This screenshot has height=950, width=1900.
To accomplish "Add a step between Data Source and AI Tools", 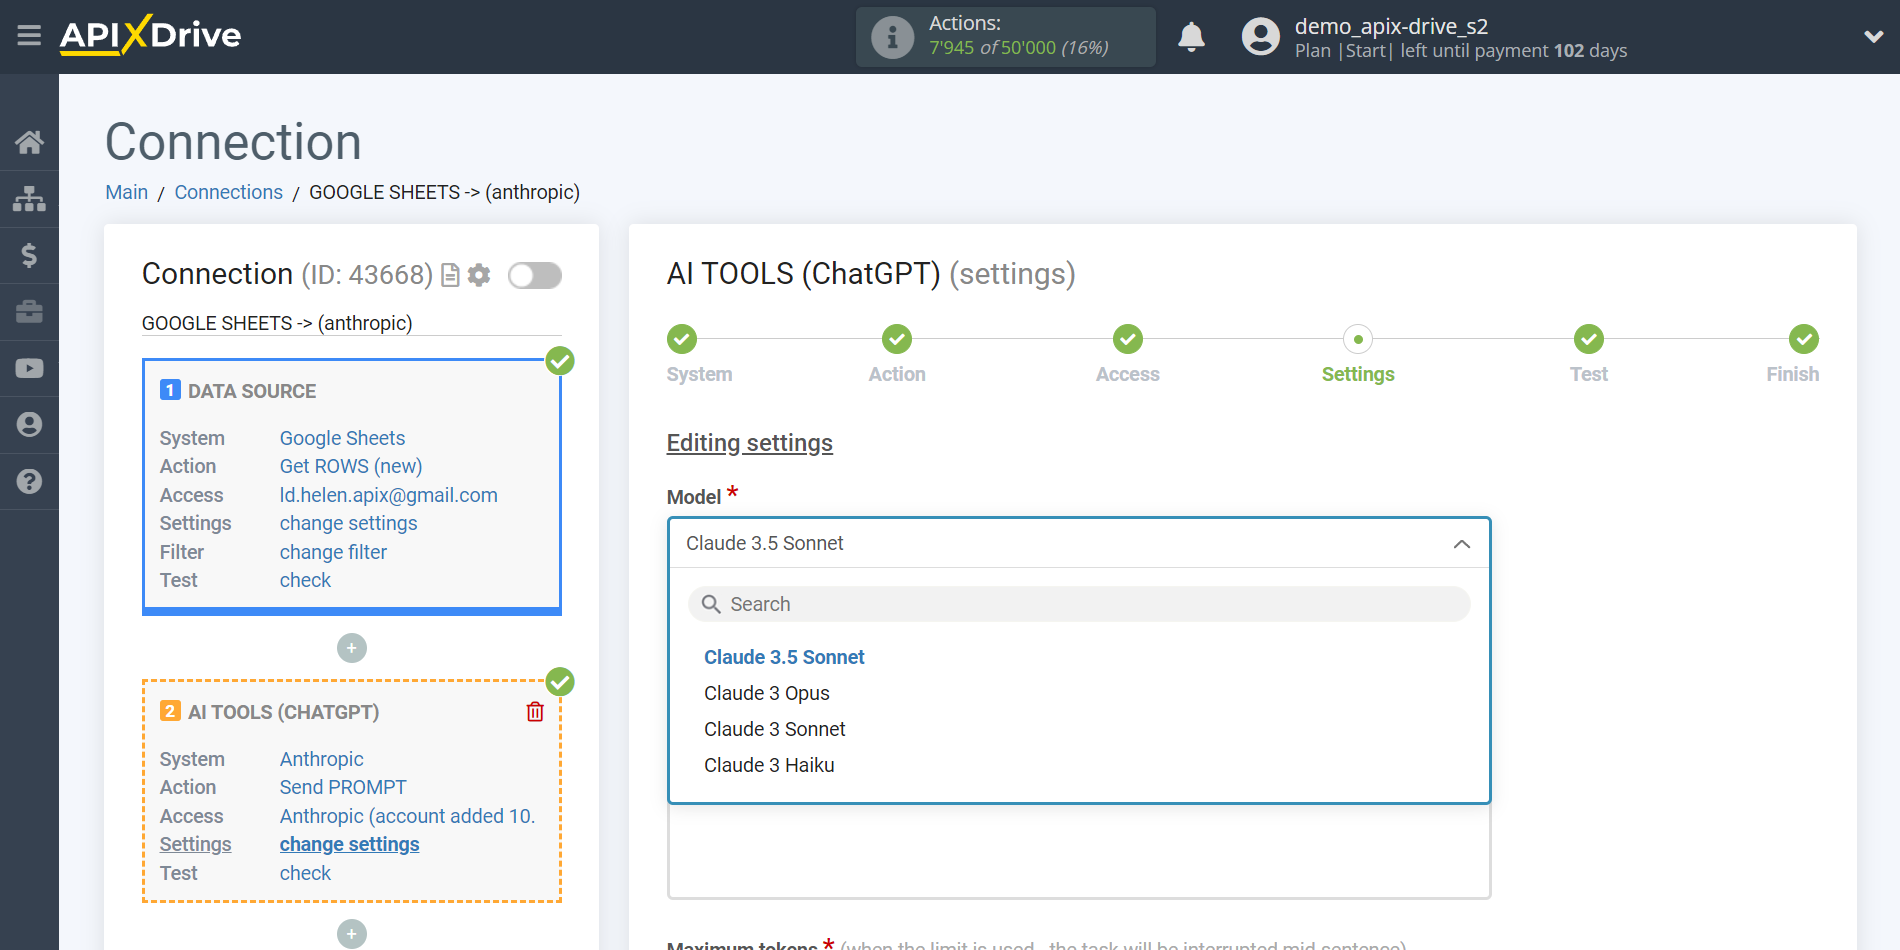I will pos(352,648).
